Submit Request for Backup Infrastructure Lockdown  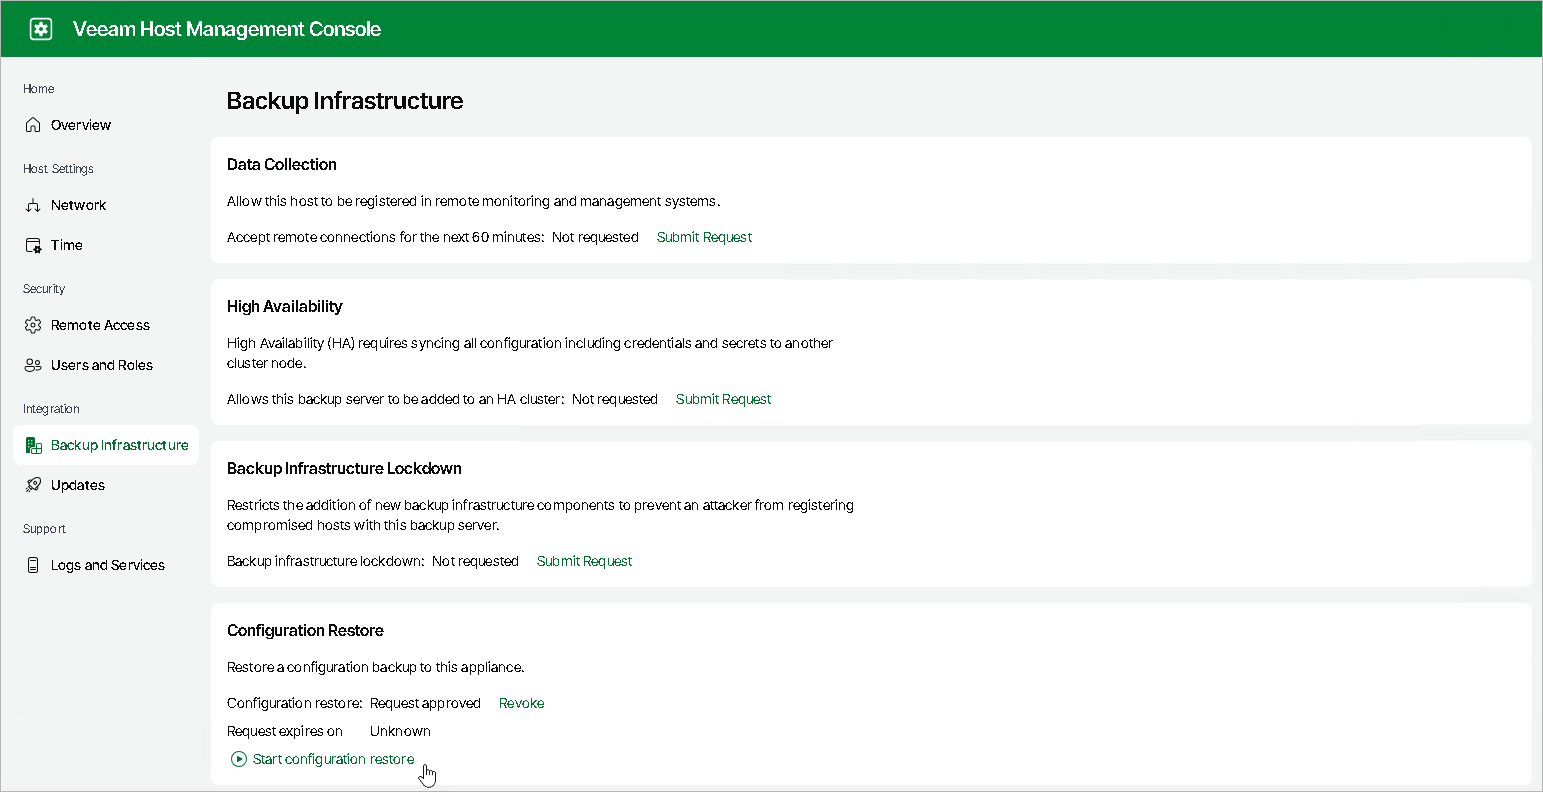coord(584,561)
